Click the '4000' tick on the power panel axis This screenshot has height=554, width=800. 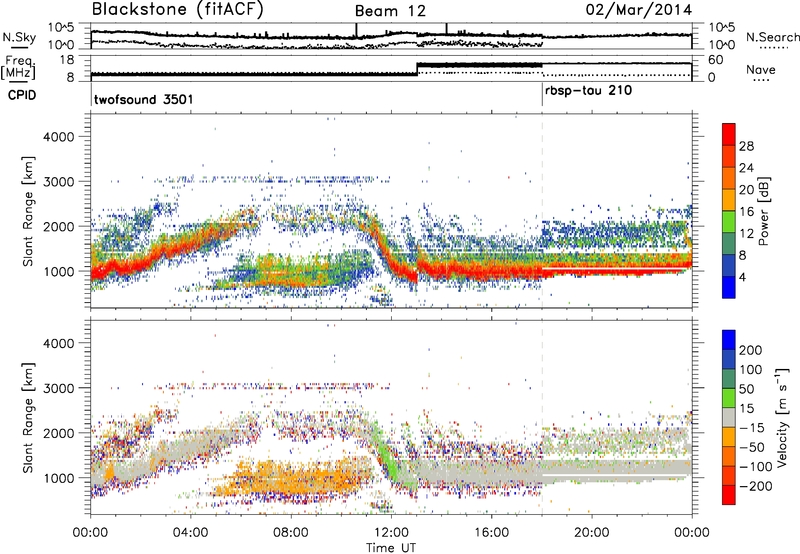58,137
